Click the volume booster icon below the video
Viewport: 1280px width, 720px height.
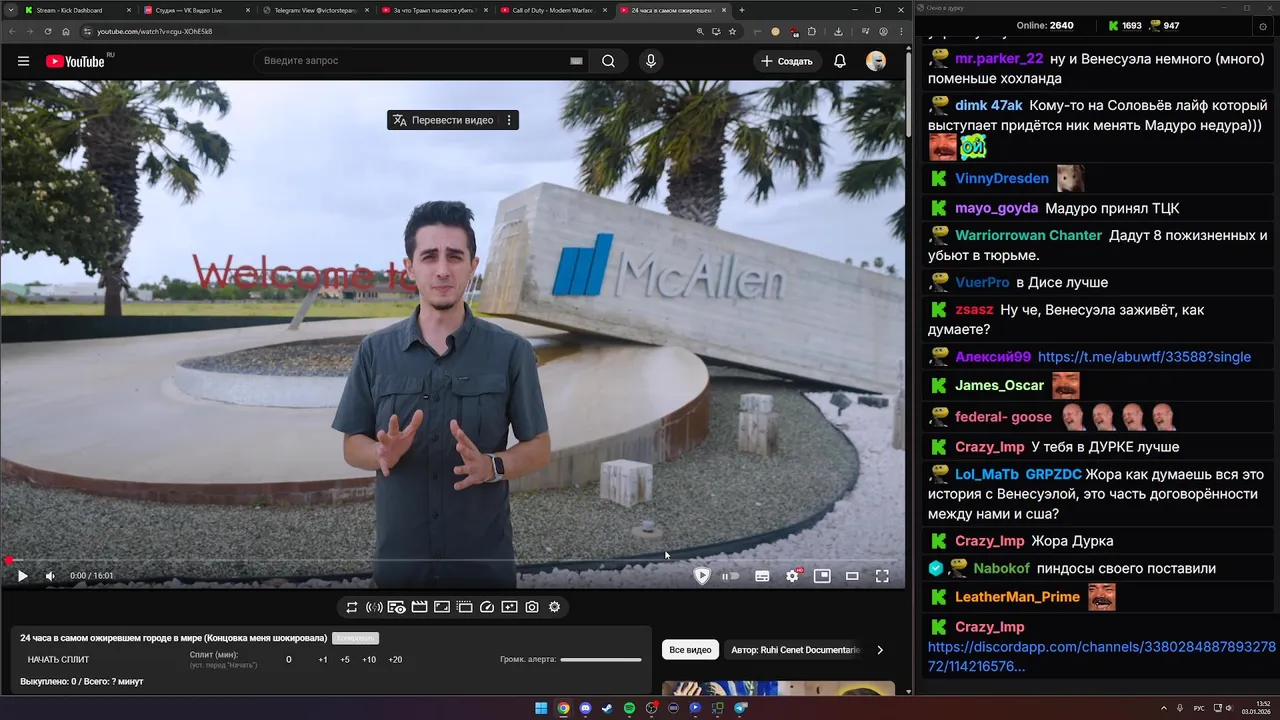pyautogui.click(x=374, y=607)
